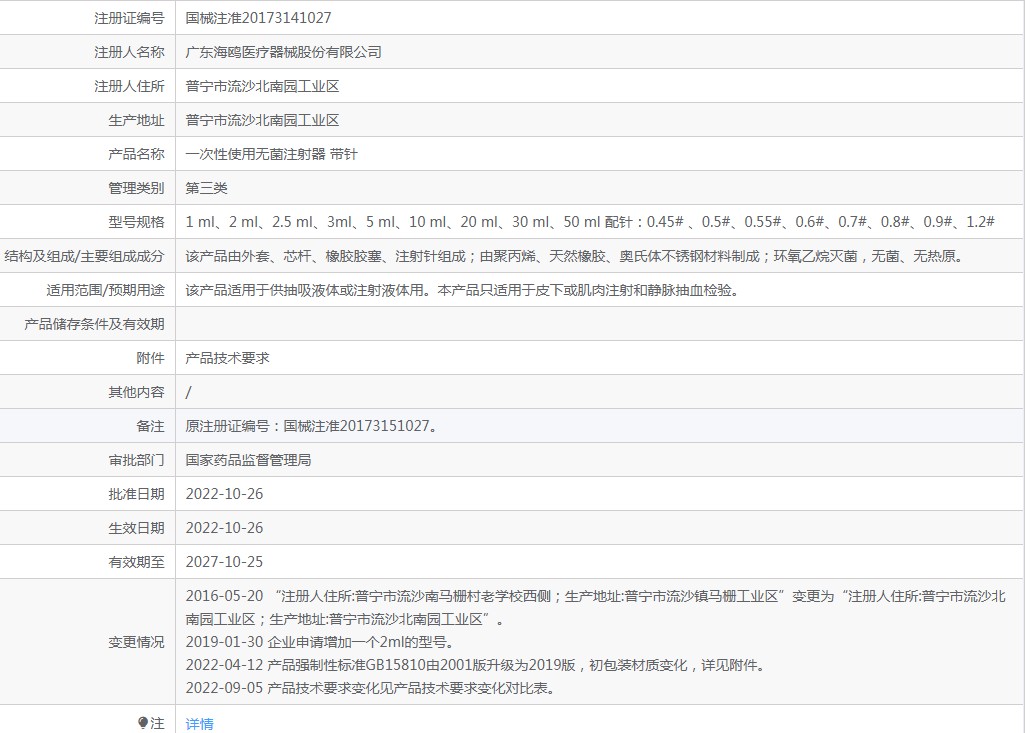This screenshot has width=1030, height=733.
Task: Click the 批准日期 value 2022-10-26
Action: click(x=224, y=494)
